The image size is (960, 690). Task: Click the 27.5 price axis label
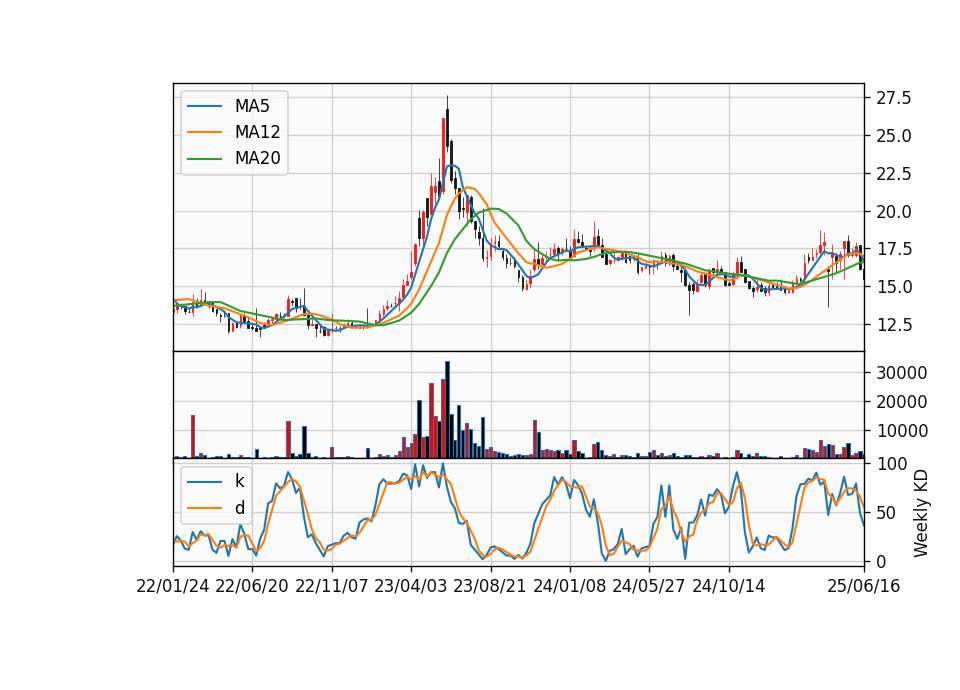click(x=893, y=98)
